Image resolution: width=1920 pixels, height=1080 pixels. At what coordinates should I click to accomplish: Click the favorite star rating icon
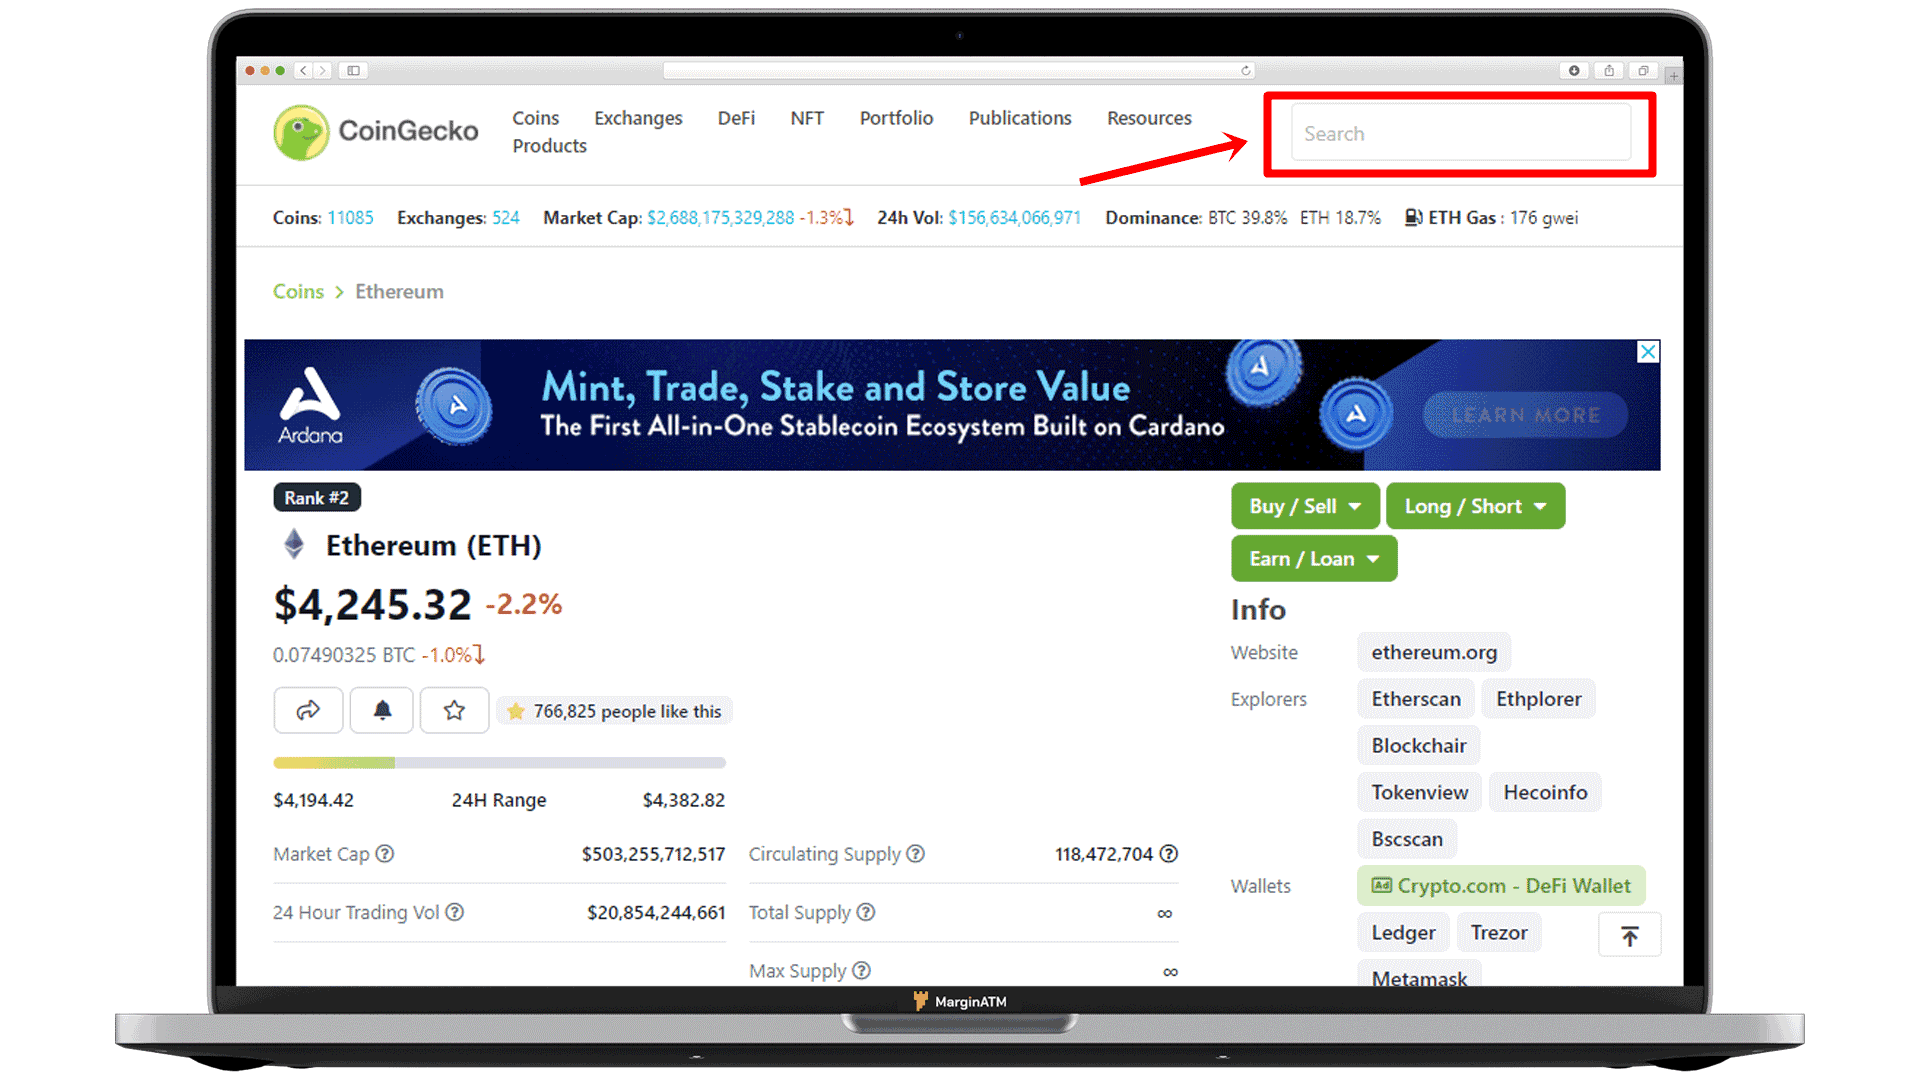pos(454,709)
